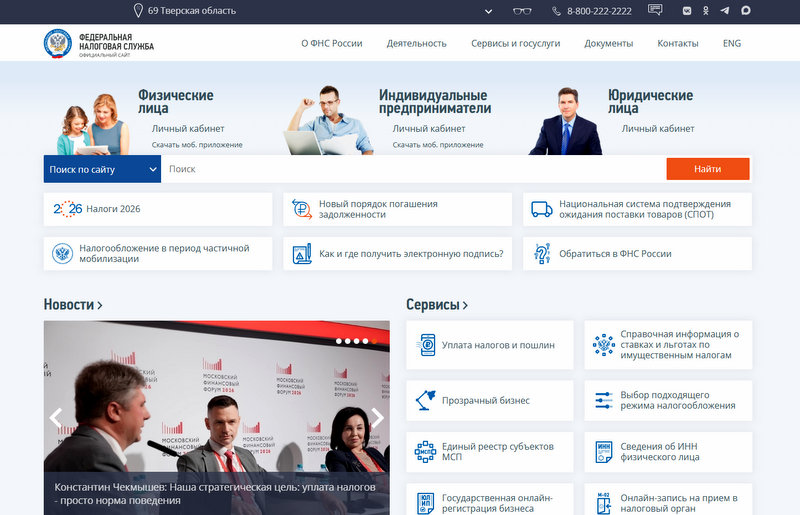This screenshot has width=800, height=515.
Task: Select the last orange carousel dot
Action: 374,341
